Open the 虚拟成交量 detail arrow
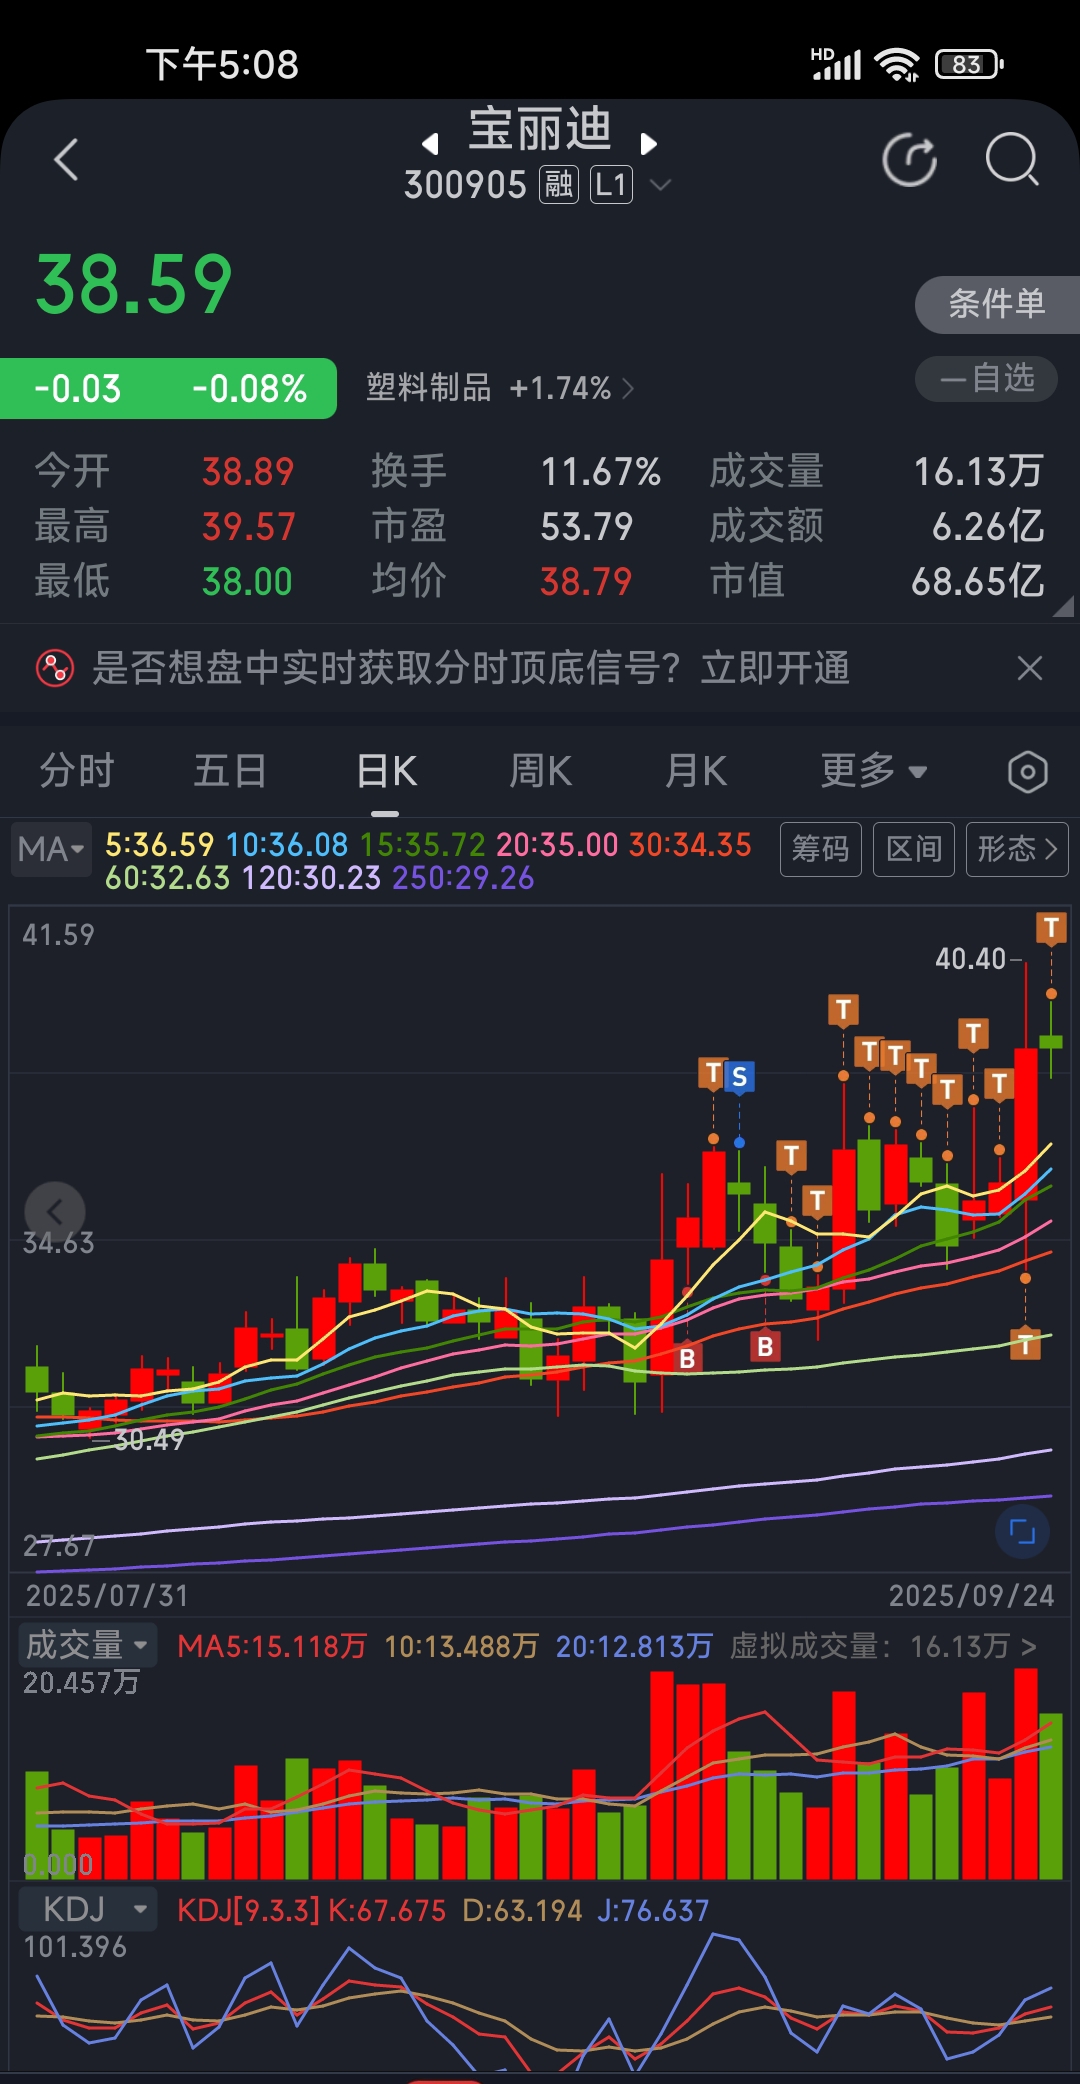This screenshot has height=2084, width=1080. [1029, 1646]
